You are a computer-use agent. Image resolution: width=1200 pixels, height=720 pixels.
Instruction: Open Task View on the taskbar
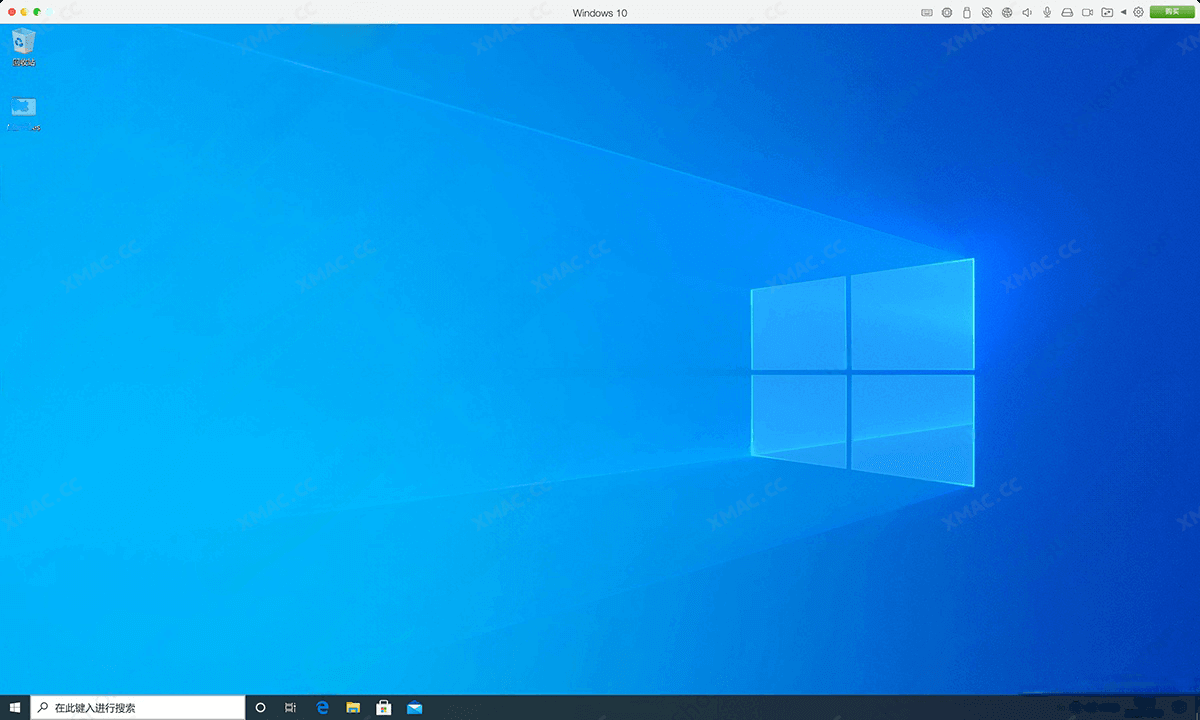[290, 707]
